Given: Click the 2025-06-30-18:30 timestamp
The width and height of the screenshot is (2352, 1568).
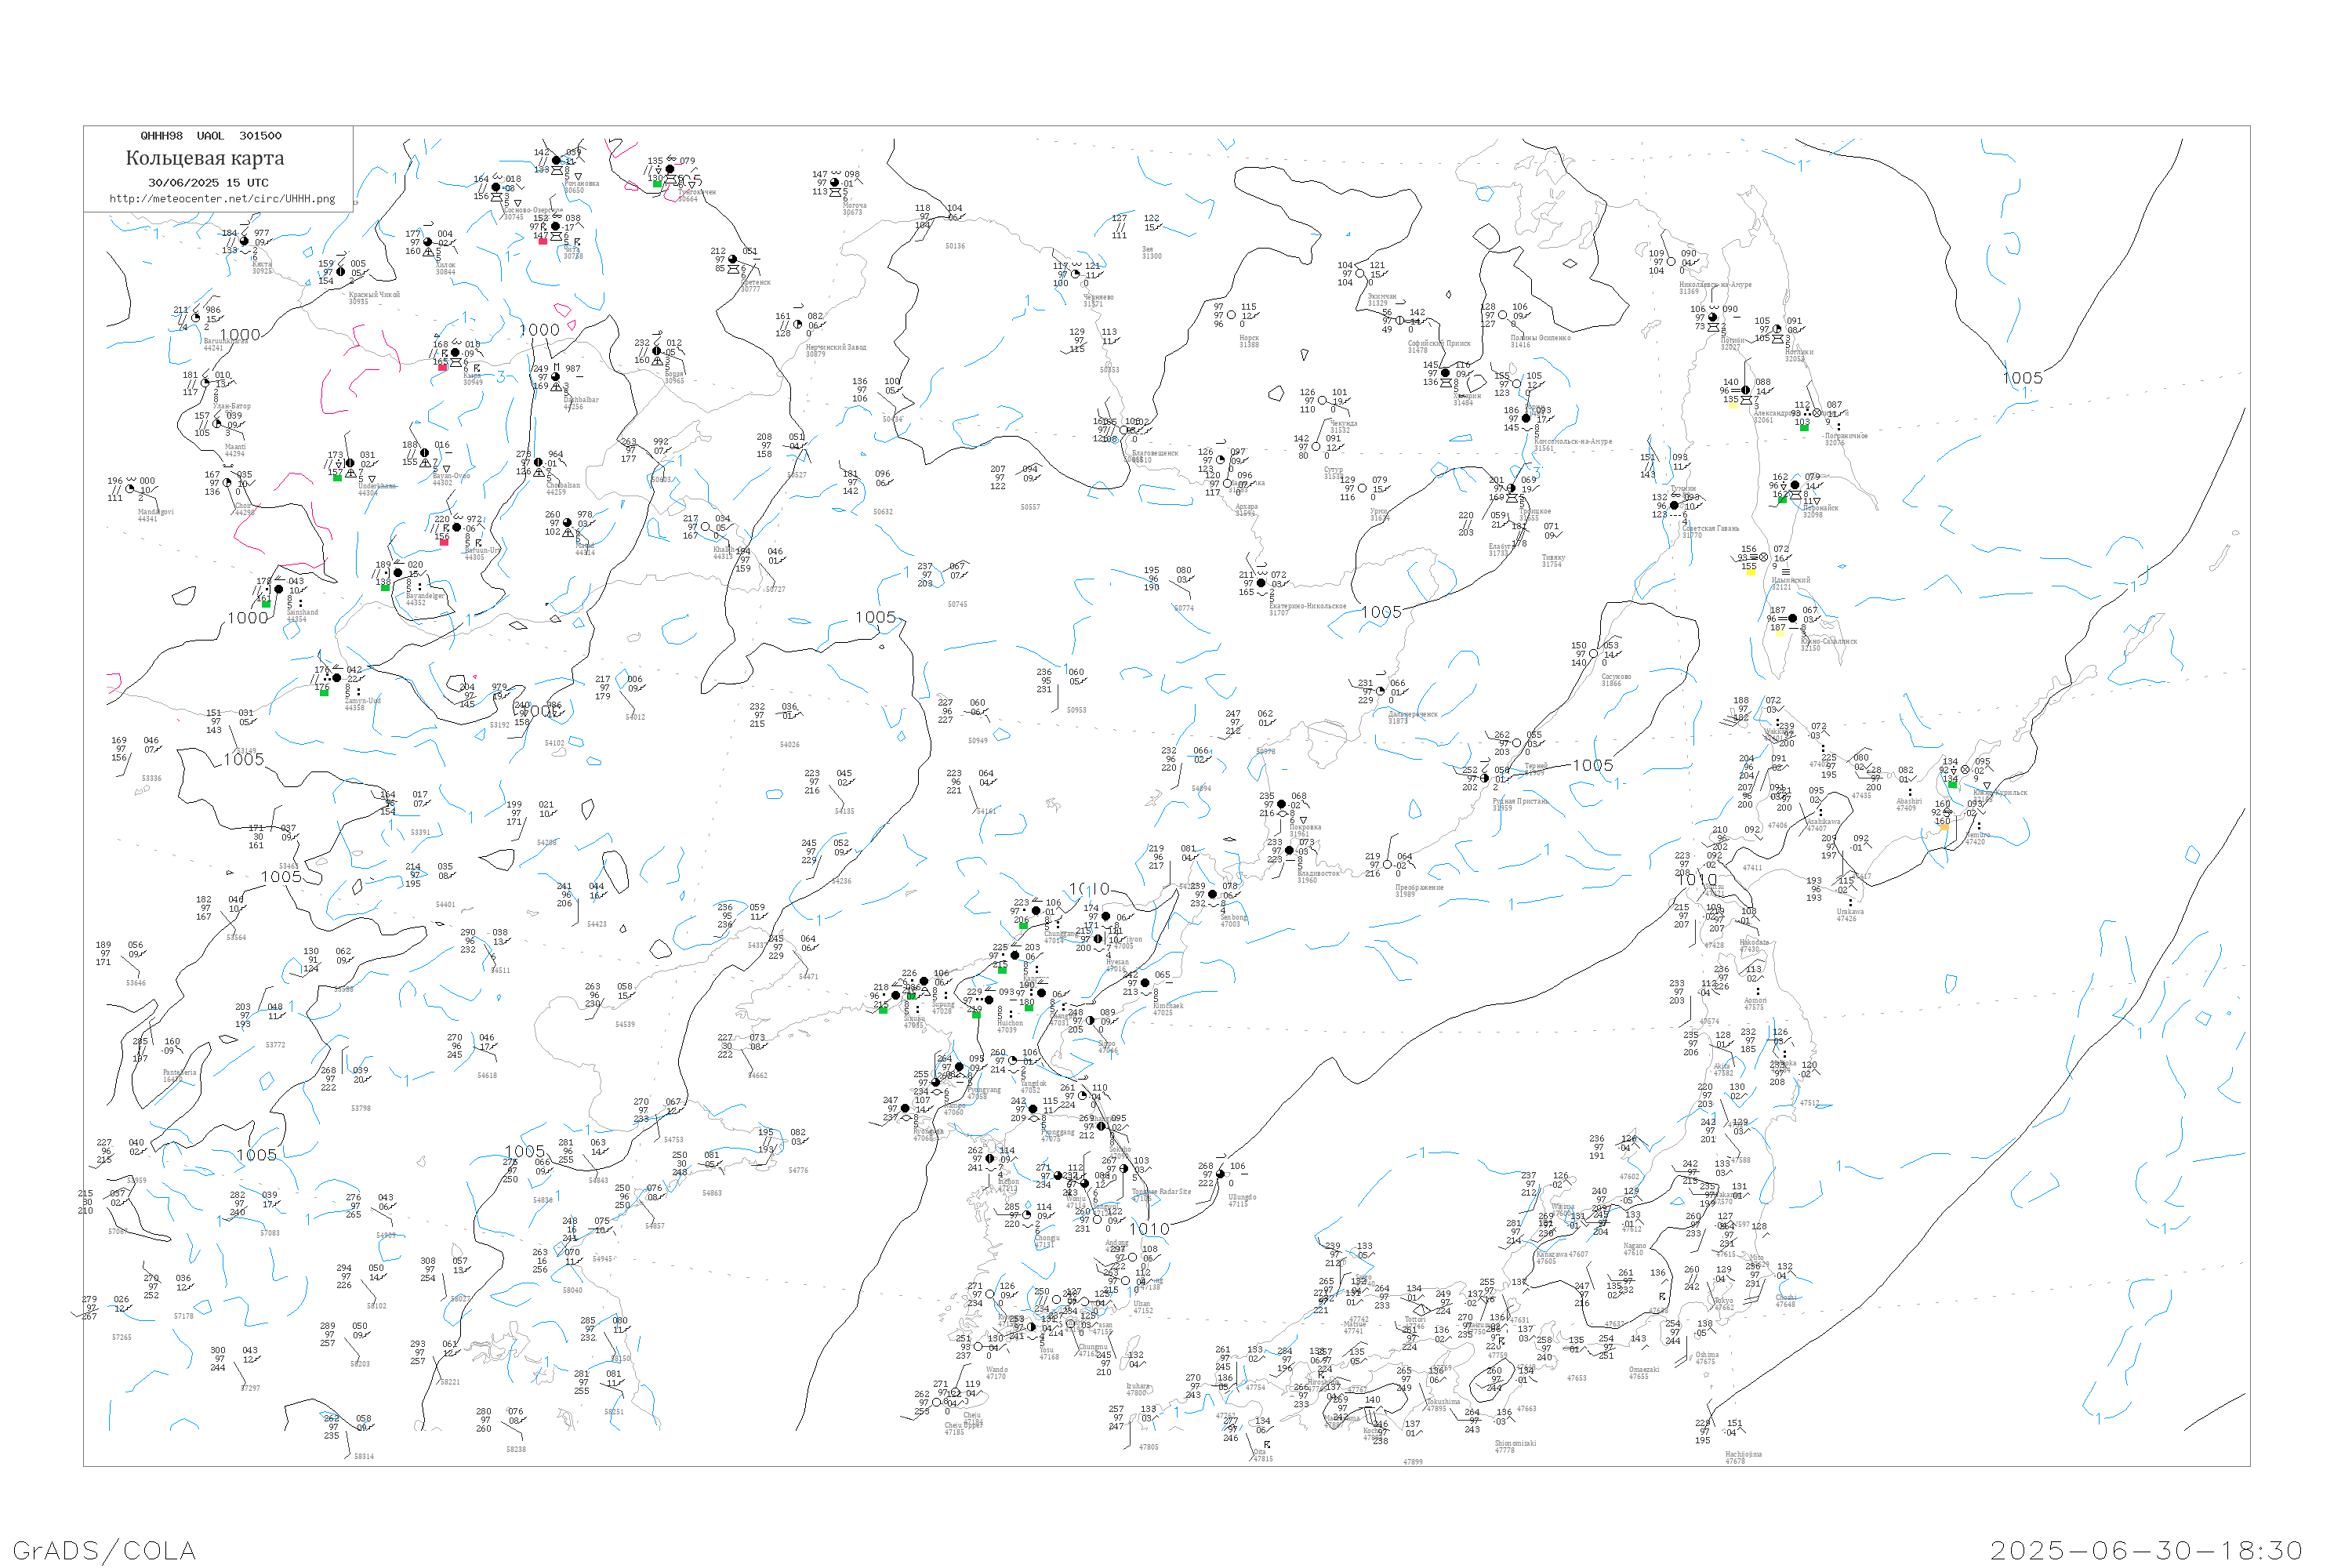Looking at the screenshot, I should point(2146,1550).
